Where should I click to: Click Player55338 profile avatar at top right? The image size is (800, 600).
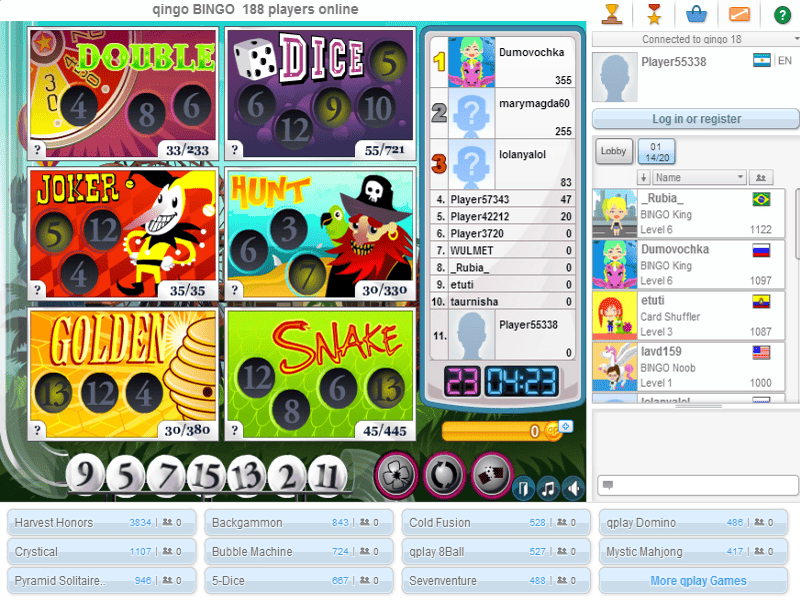[x=615, y=78]
